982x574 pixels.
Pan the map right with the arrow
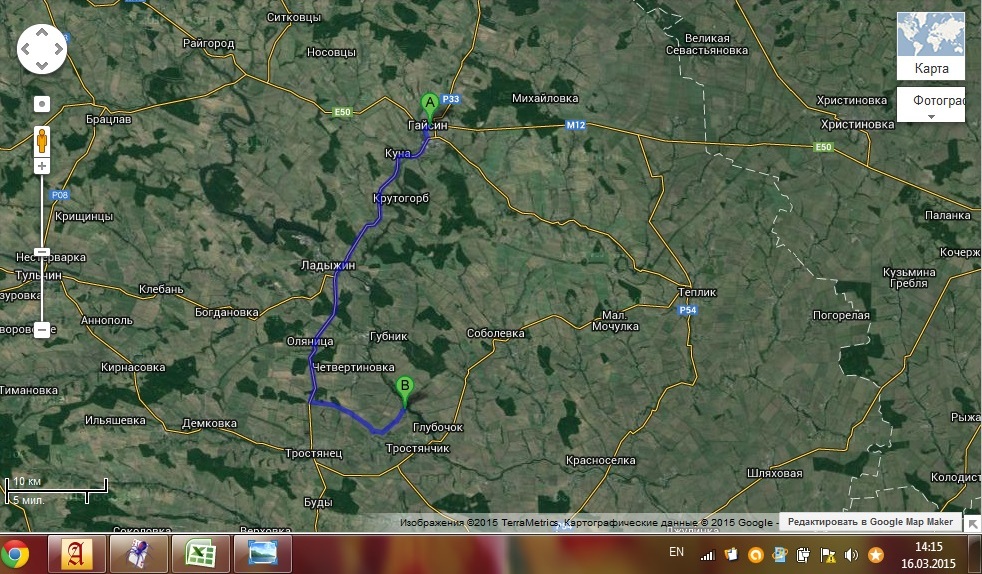click(x=57, y=49)
